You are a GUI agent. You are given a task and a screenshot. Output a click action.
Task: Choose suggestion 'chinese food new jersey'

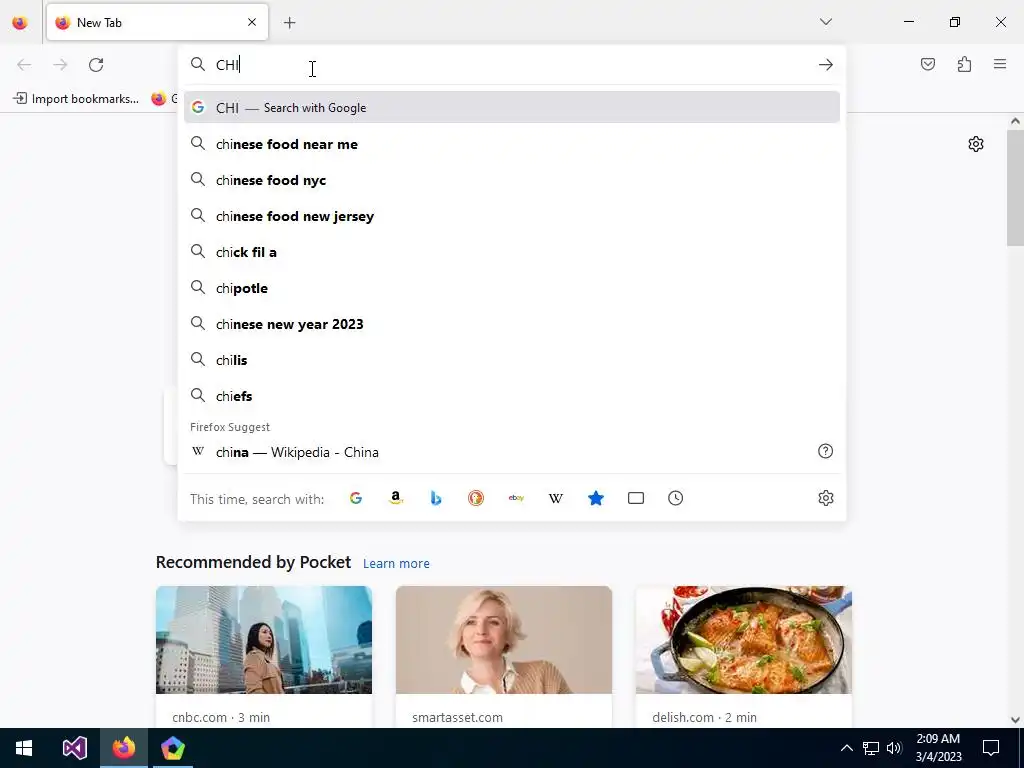coord(511,216)
